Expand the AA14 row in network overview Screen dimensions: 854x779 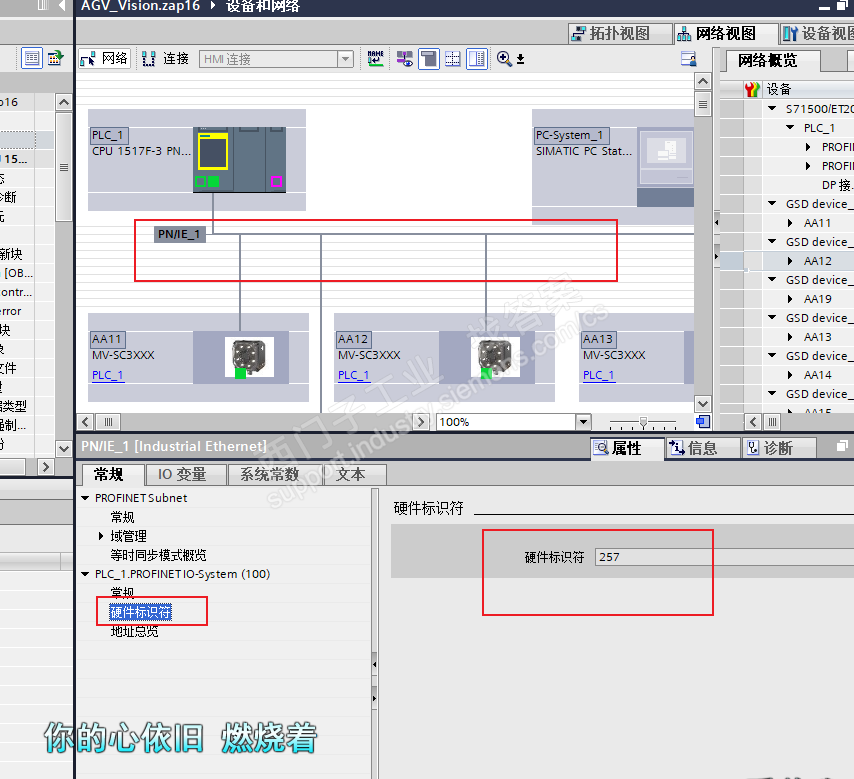point(790,375)
